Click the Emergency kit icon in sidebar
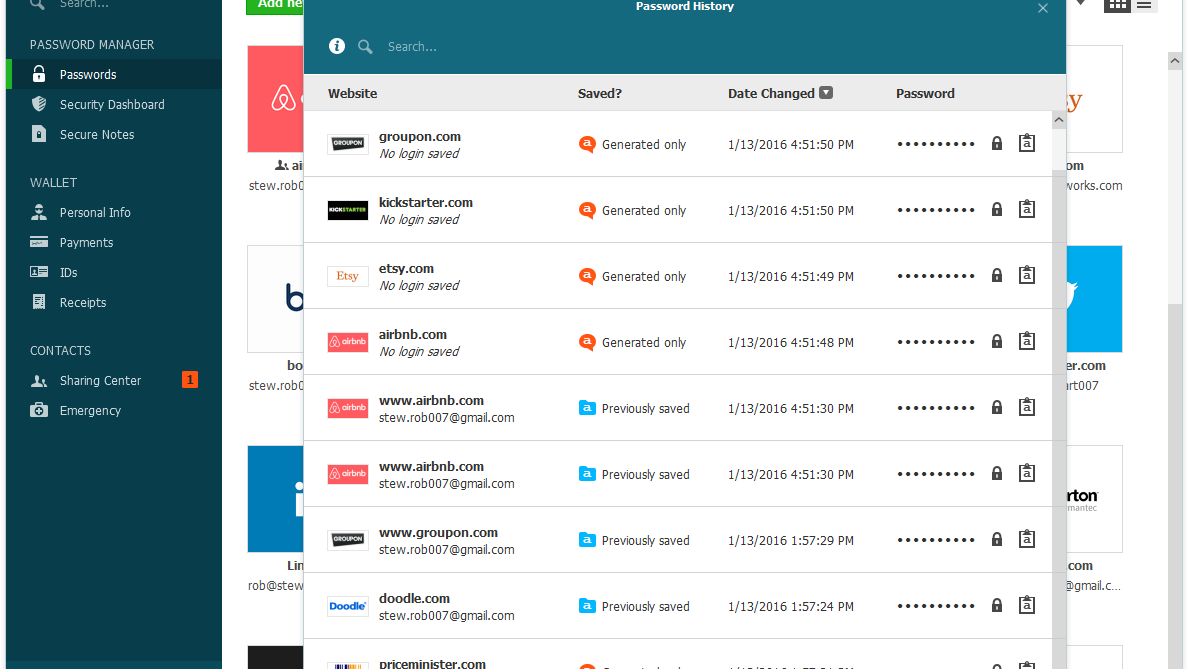1188x669 pixels. pos(39,410)
